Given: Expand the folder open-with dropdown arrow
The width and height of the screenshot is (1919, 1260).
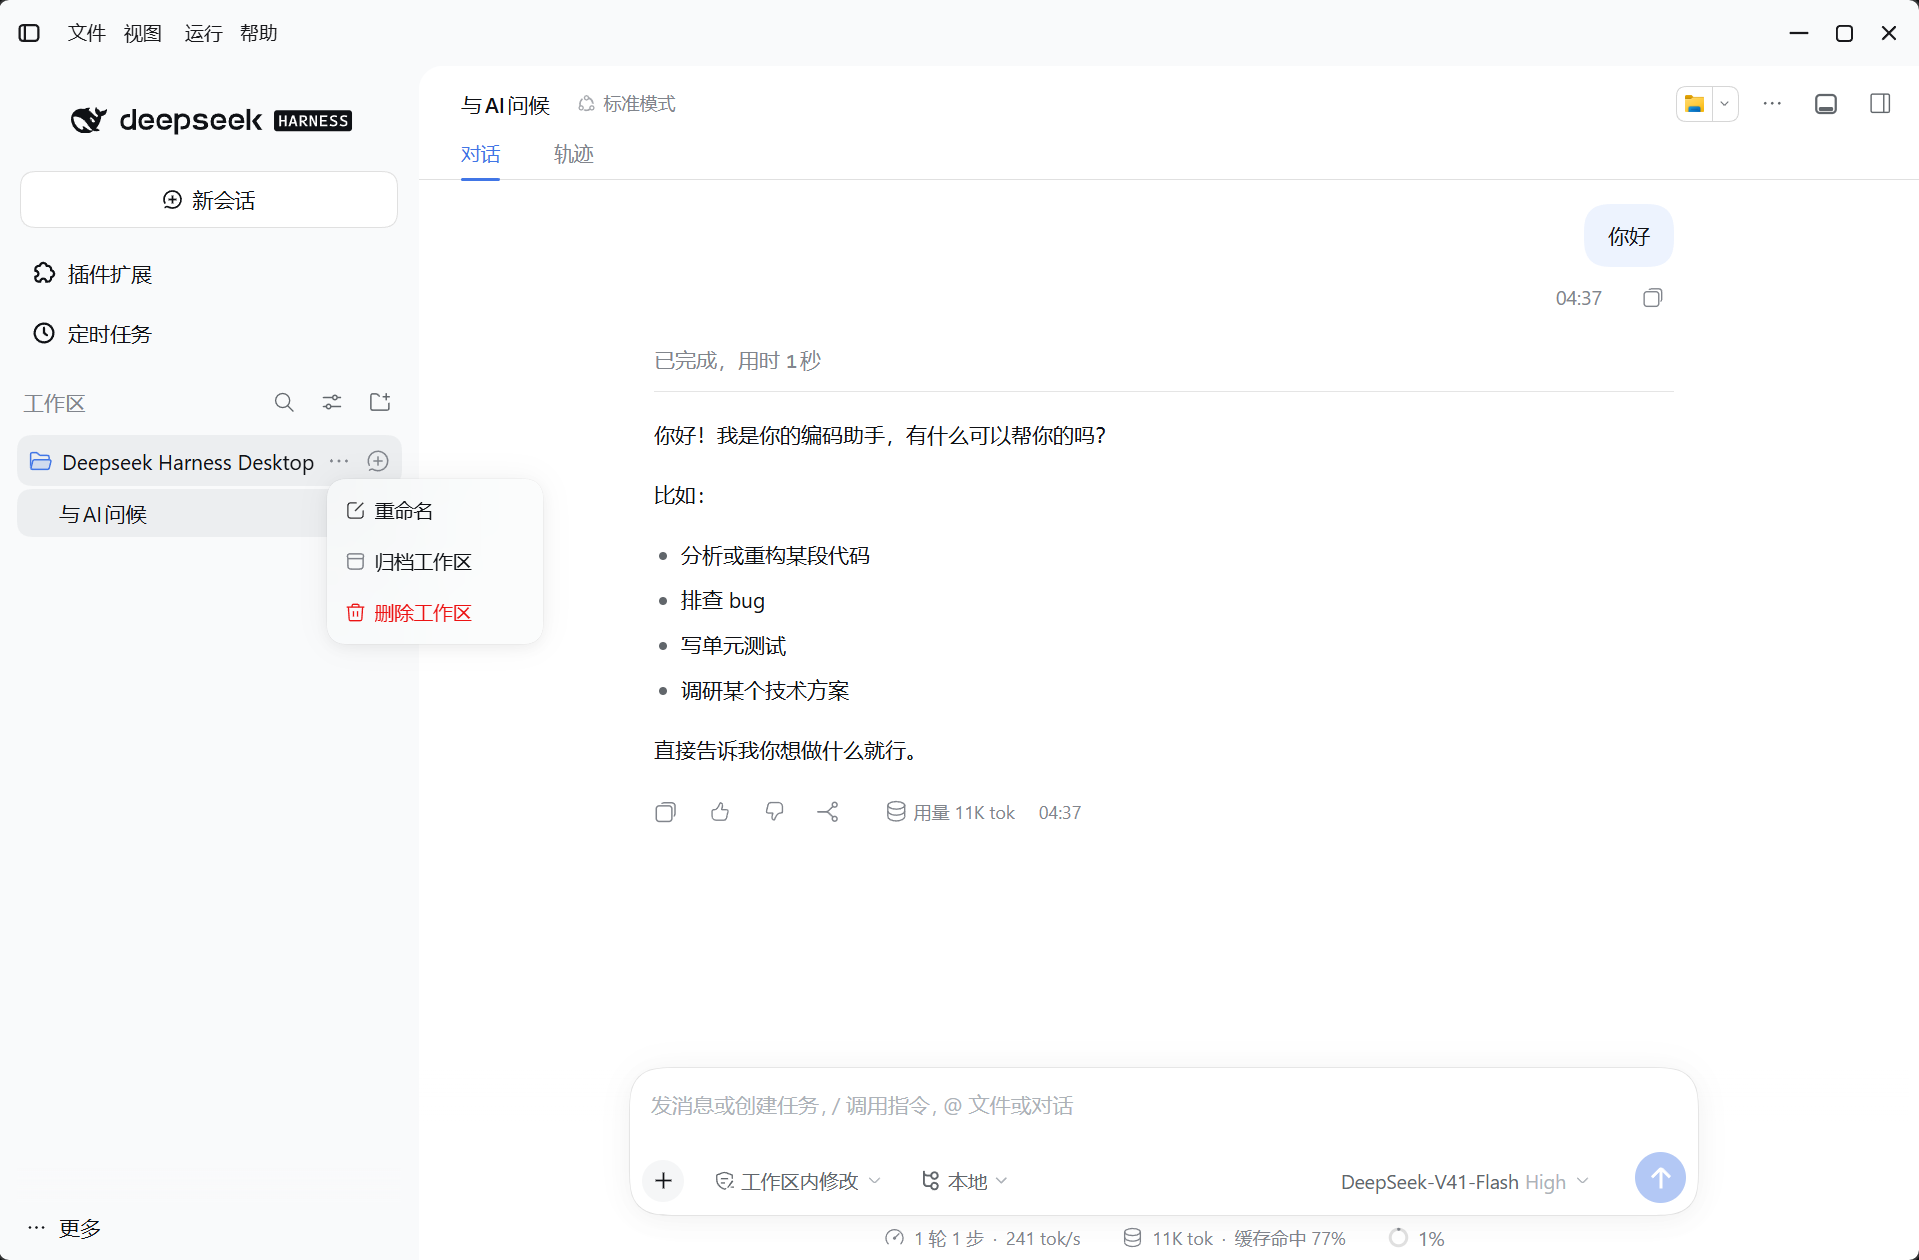Looking at the screenshot, I should pyautogui.click(x=1725, y=104).
